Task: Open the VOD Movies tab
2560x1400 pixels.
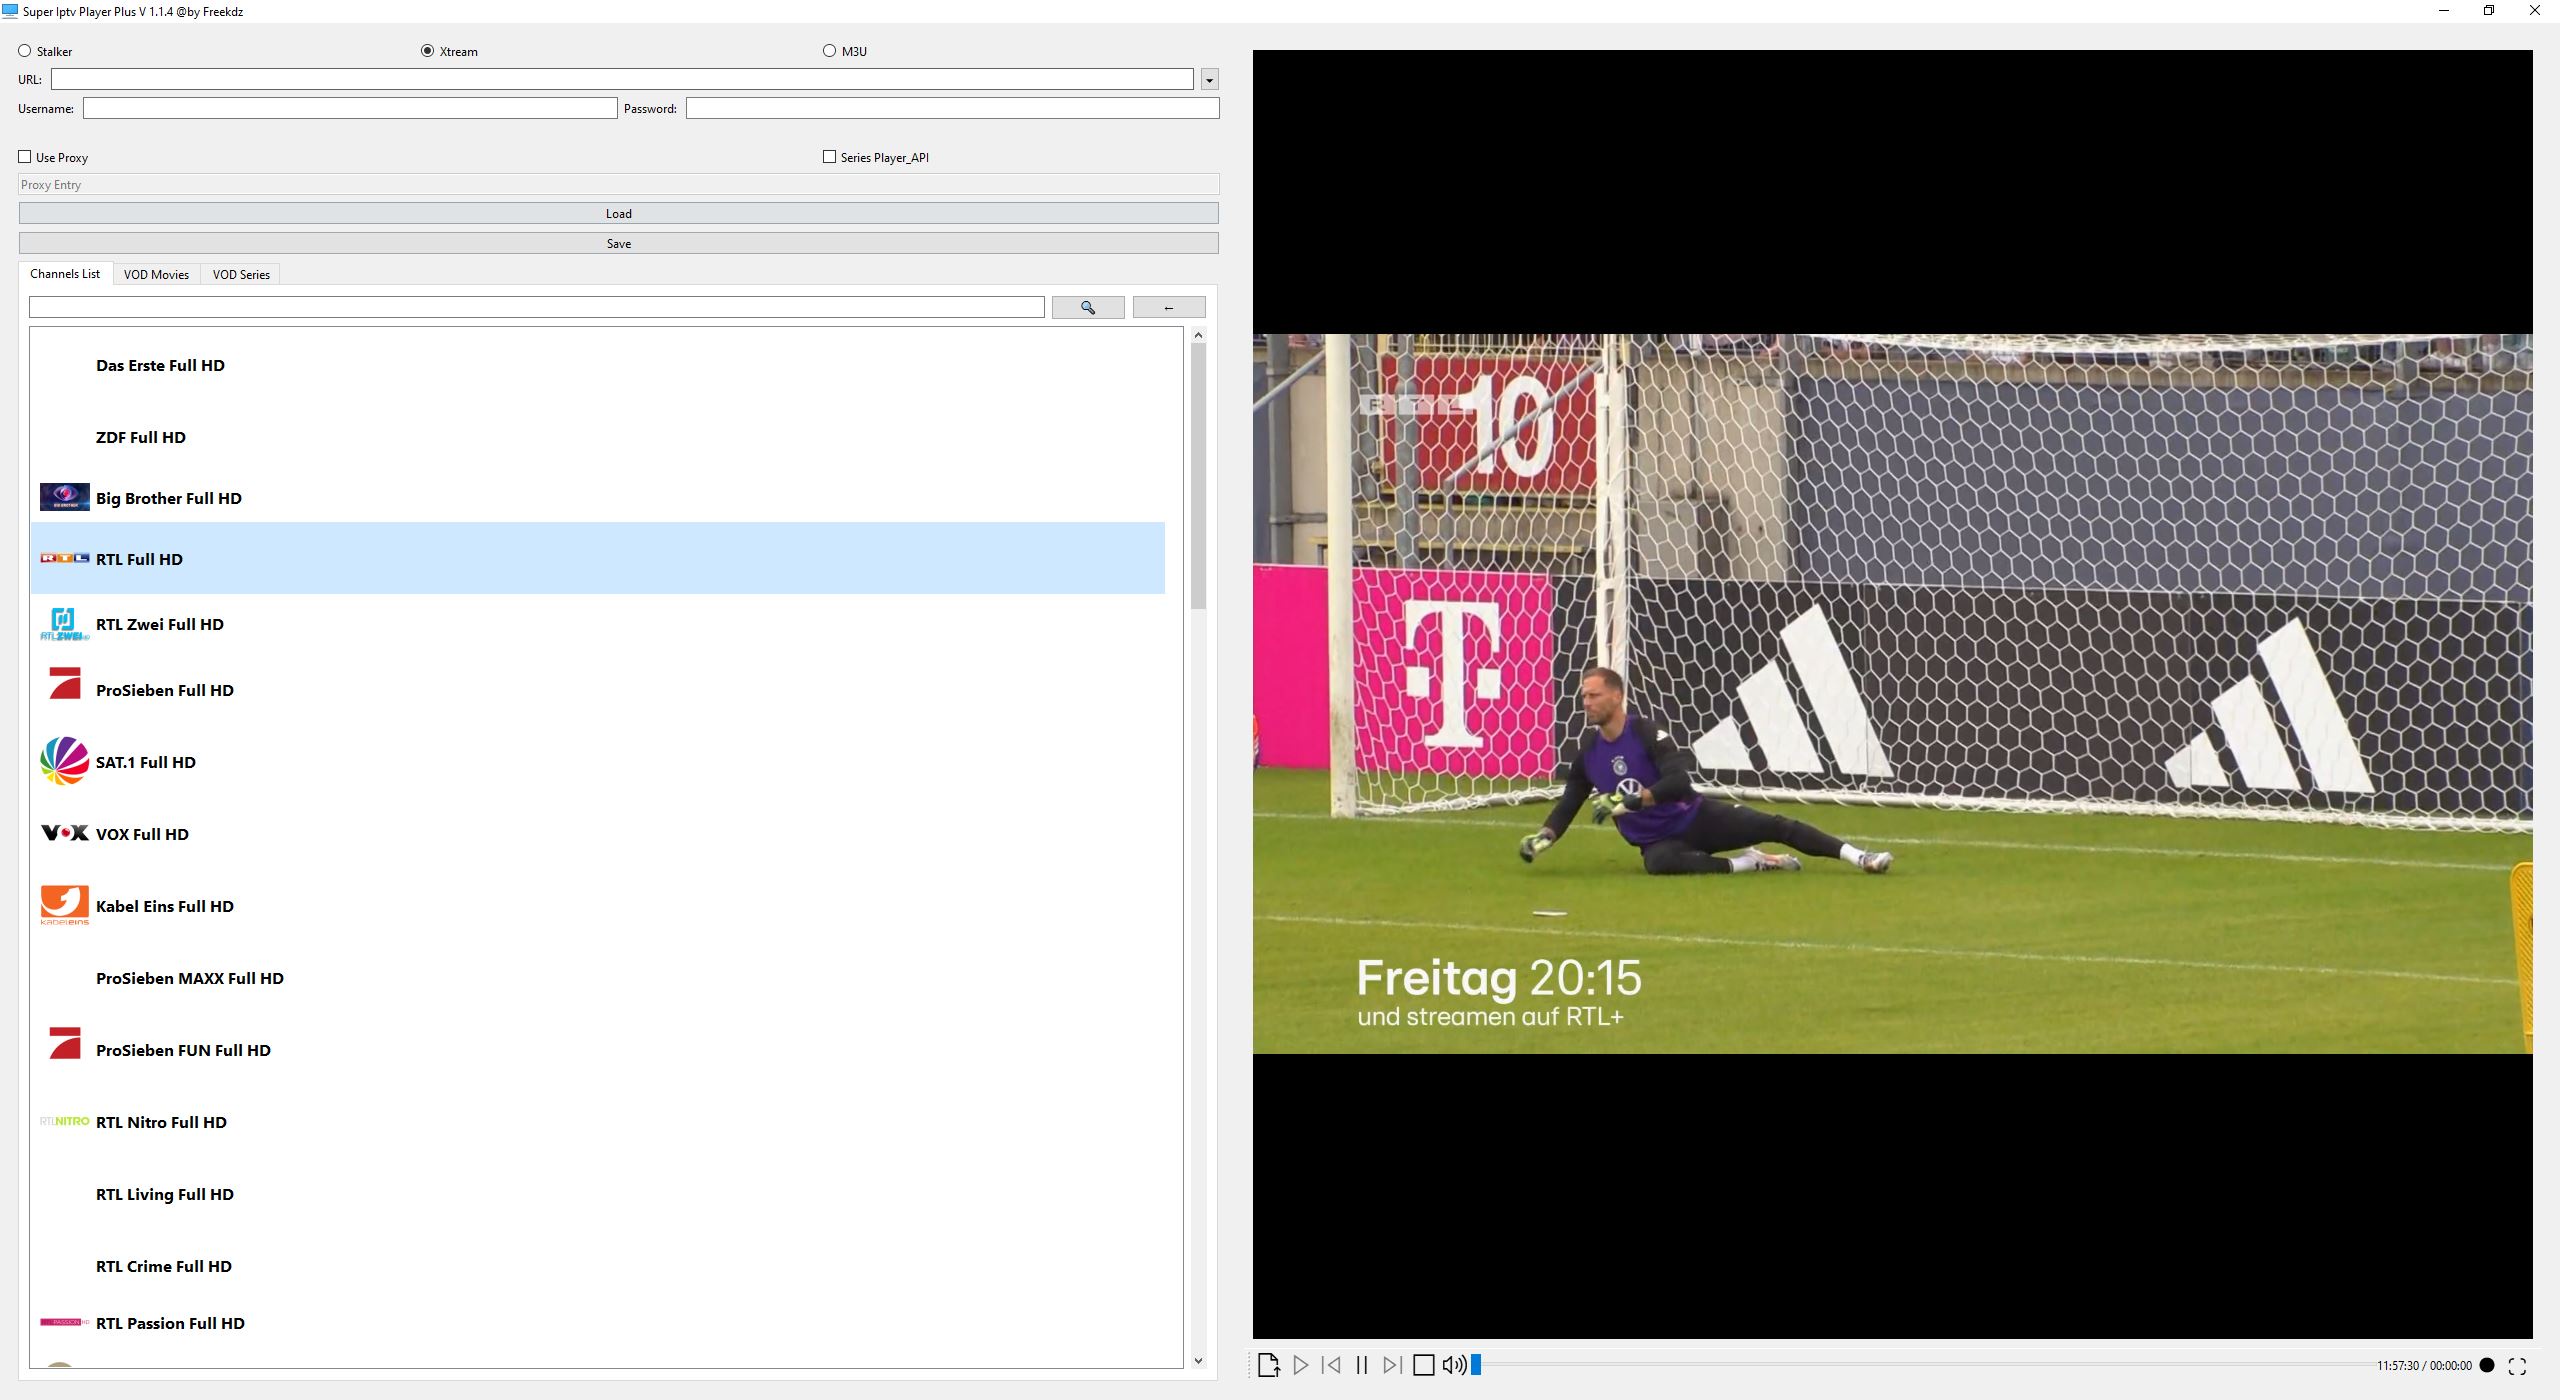Action: coord(156,275)
